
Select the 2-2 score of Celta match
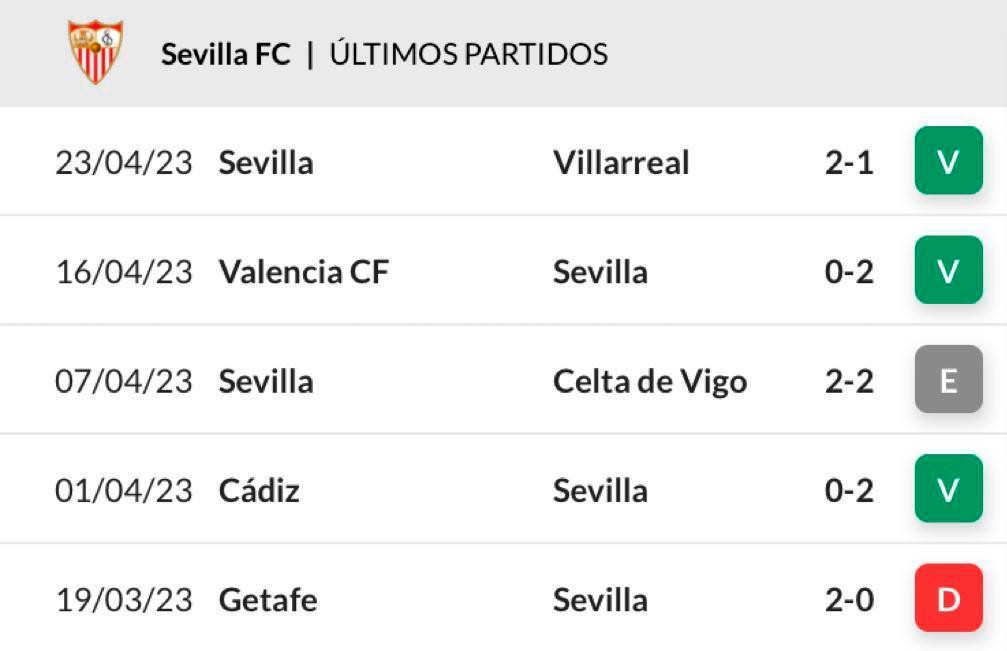(849, 381)
